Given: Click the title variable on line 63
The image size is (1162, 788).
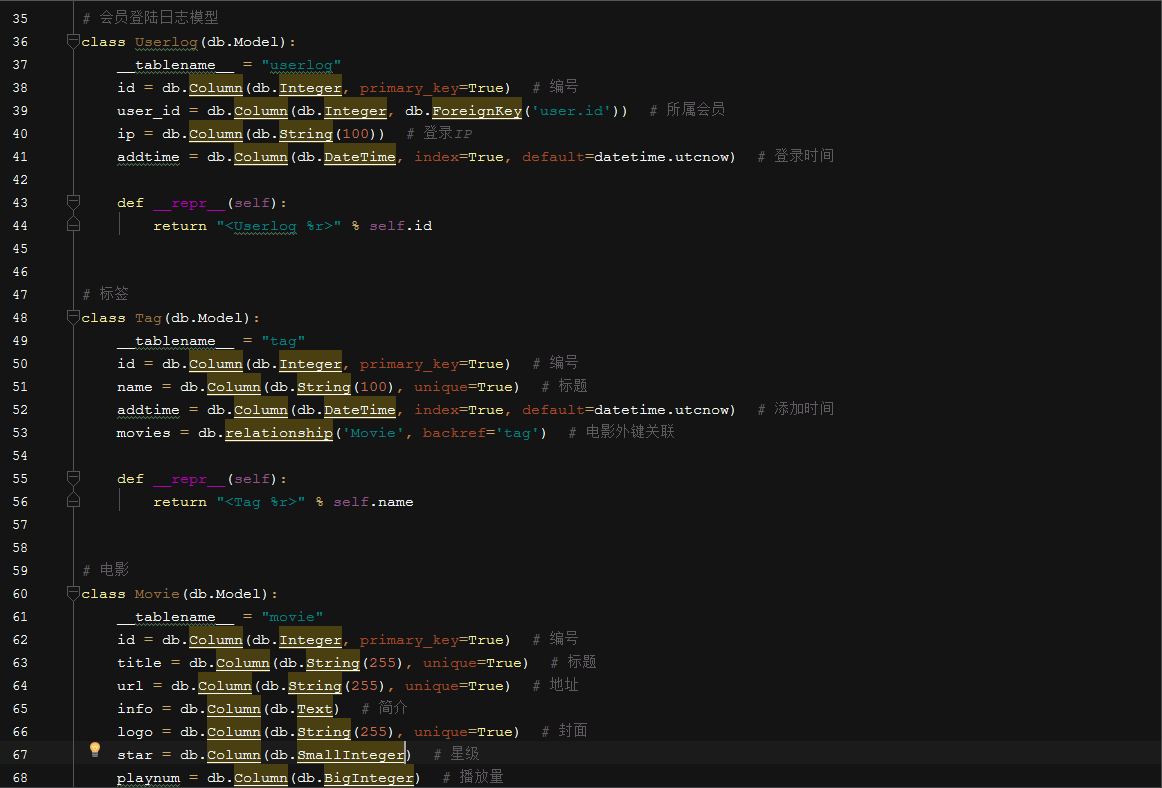Looking at the screenshot, I should [139, 663].
